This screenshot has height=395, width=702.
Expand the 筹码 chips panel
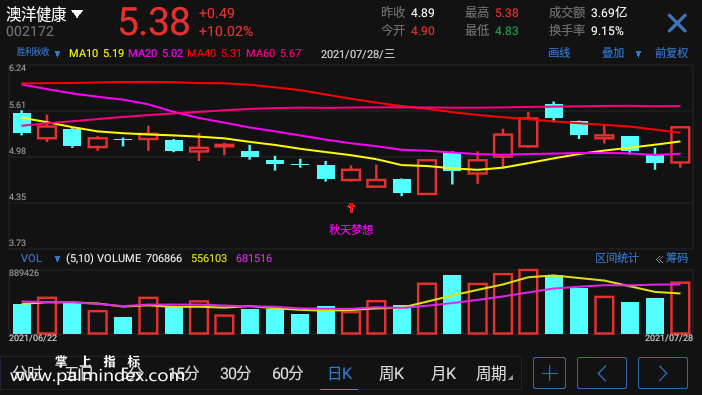click(672, 258)
